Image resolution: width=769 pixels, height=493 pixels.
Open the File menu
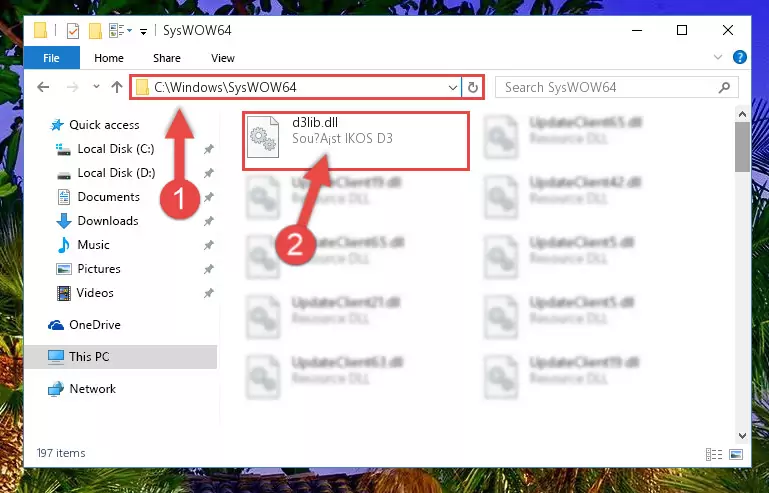(51, 58)
